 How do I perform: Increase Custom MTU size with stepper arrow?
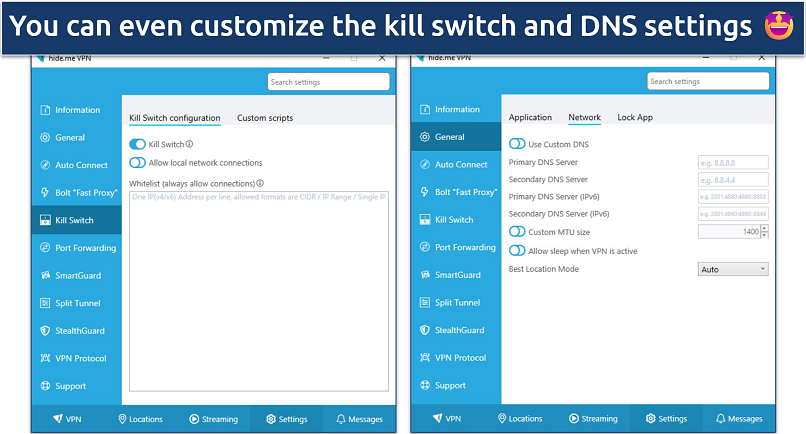coord(765,228)
